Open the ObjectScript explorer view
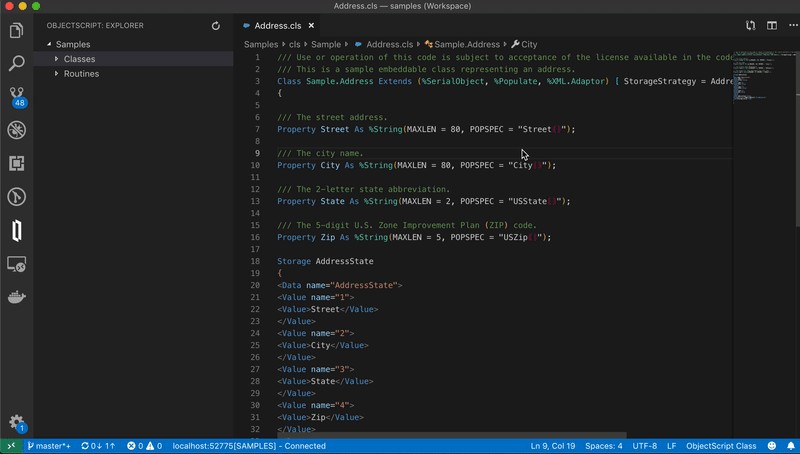 pyautogui.click(x=16, y=231)
